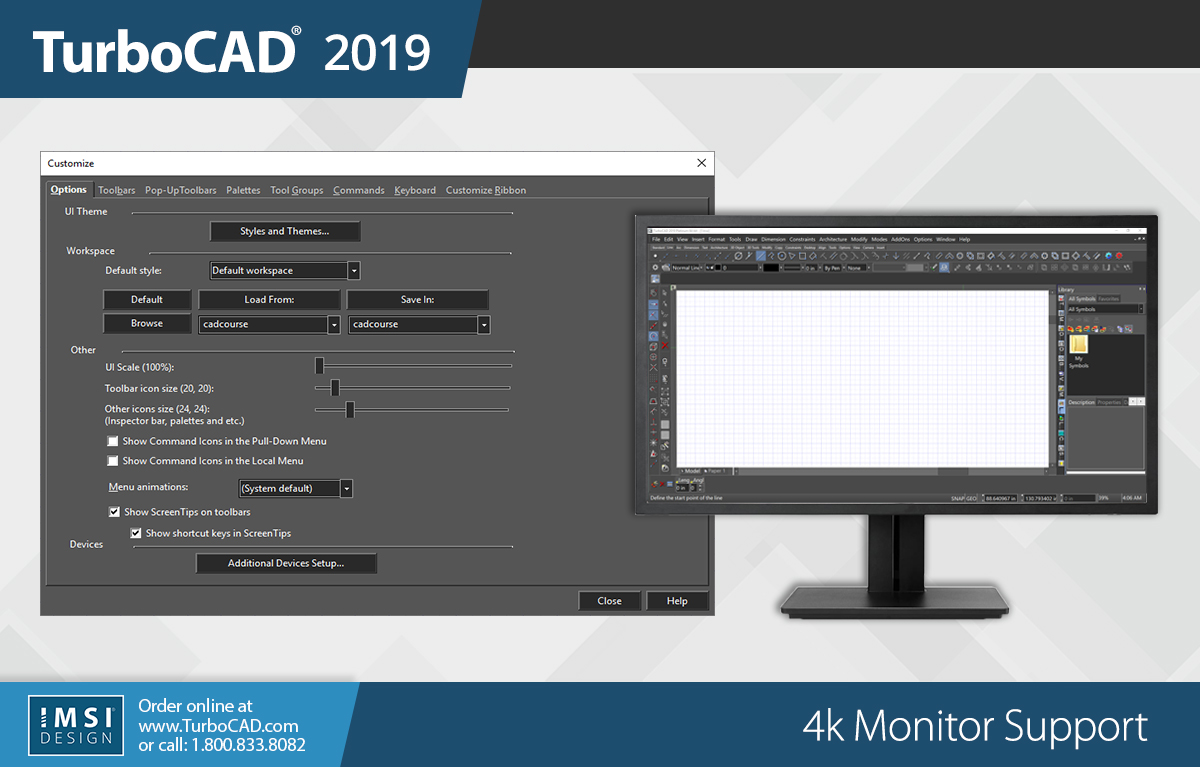Open the Draw menu on the monitor
Screen dimensions: 1200x767
tap(751, 240)
